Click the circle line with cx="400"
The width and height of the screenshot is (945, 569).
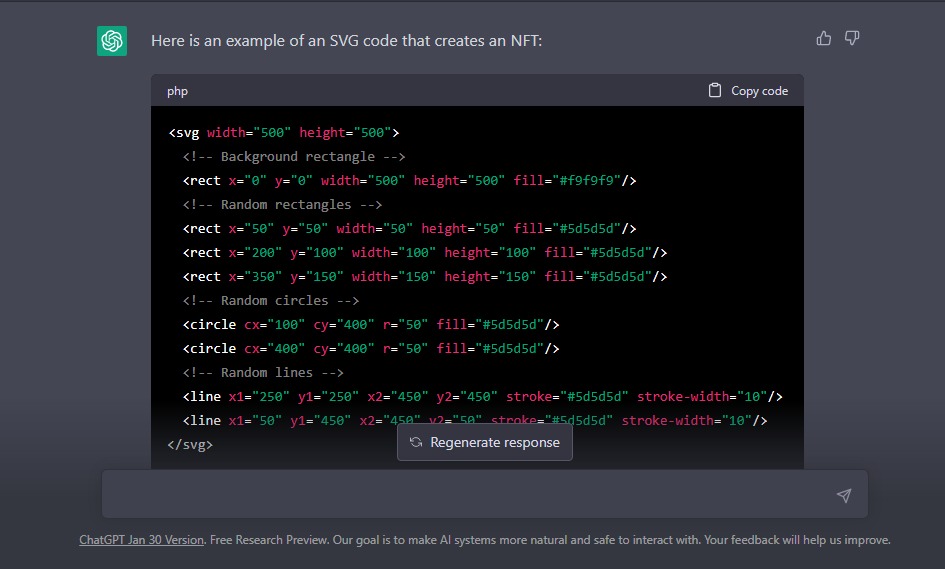(371, 349)
